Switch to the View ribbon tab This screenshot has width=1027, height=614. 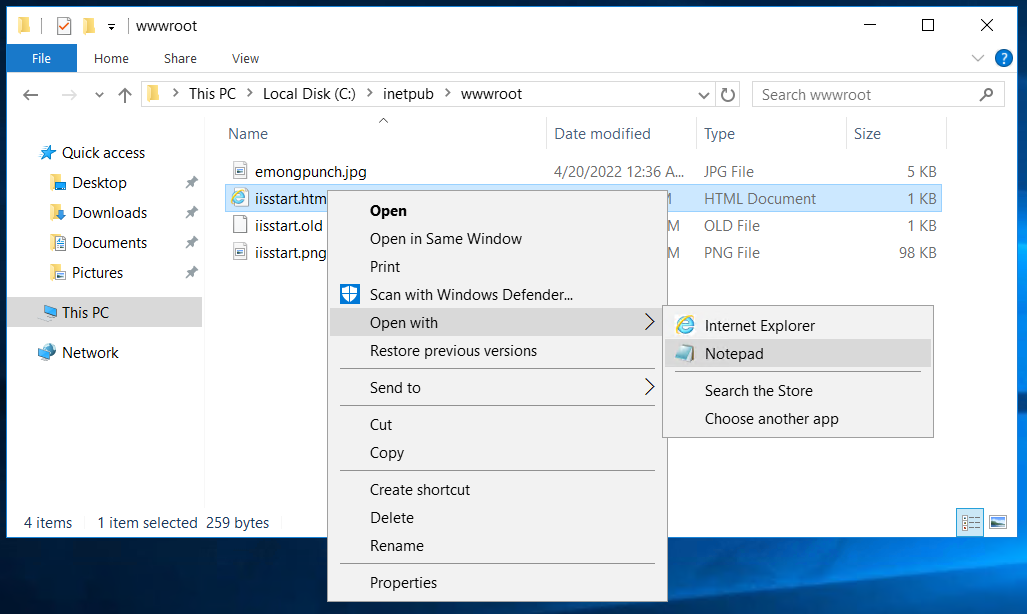(245, 58)
